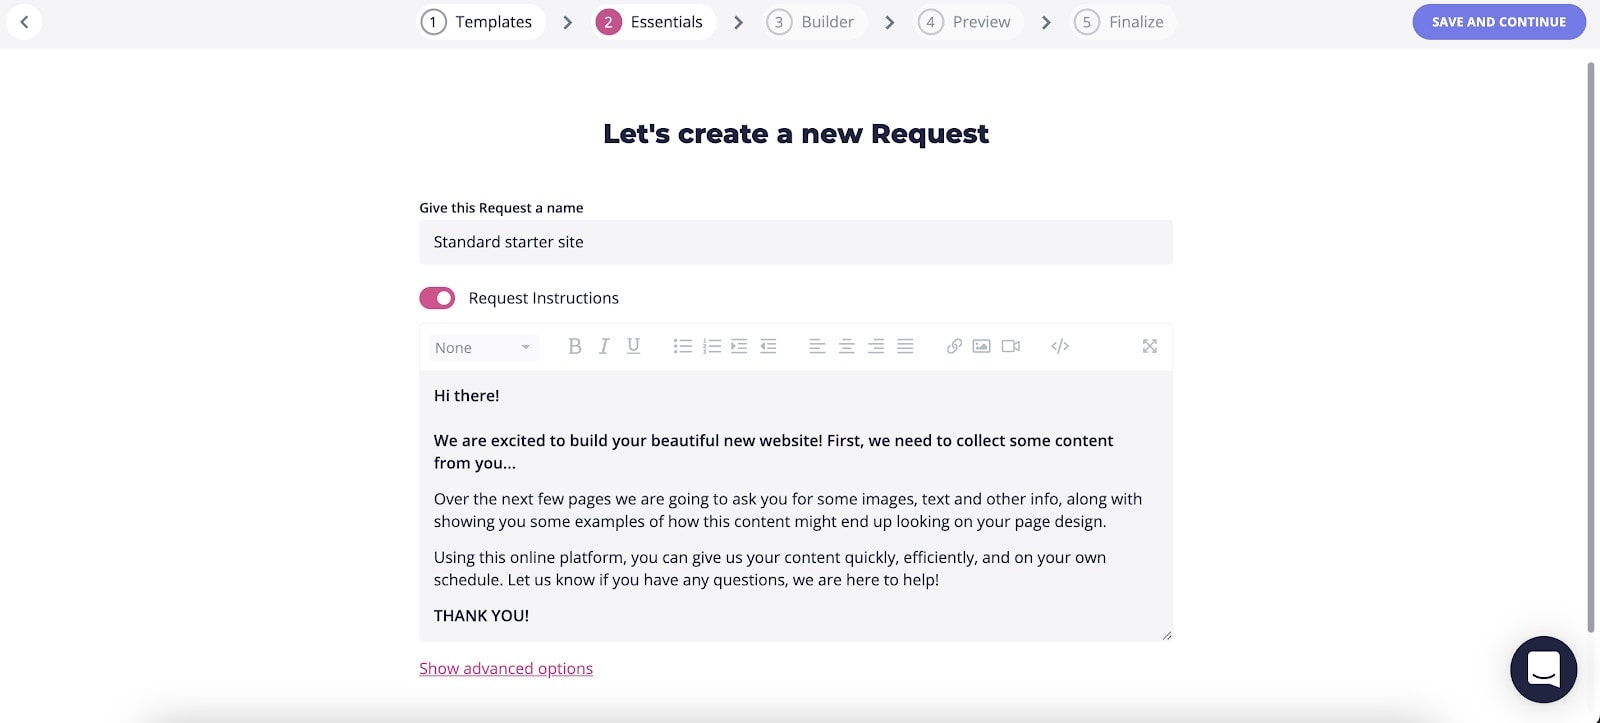The image size is (1600, 723).
Task: Show advanced options link
Action: tap(506, 668)
